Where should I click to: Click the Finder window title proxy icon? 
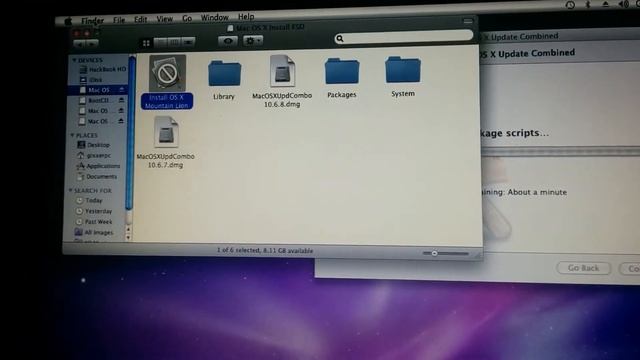(x=230, y=28)
